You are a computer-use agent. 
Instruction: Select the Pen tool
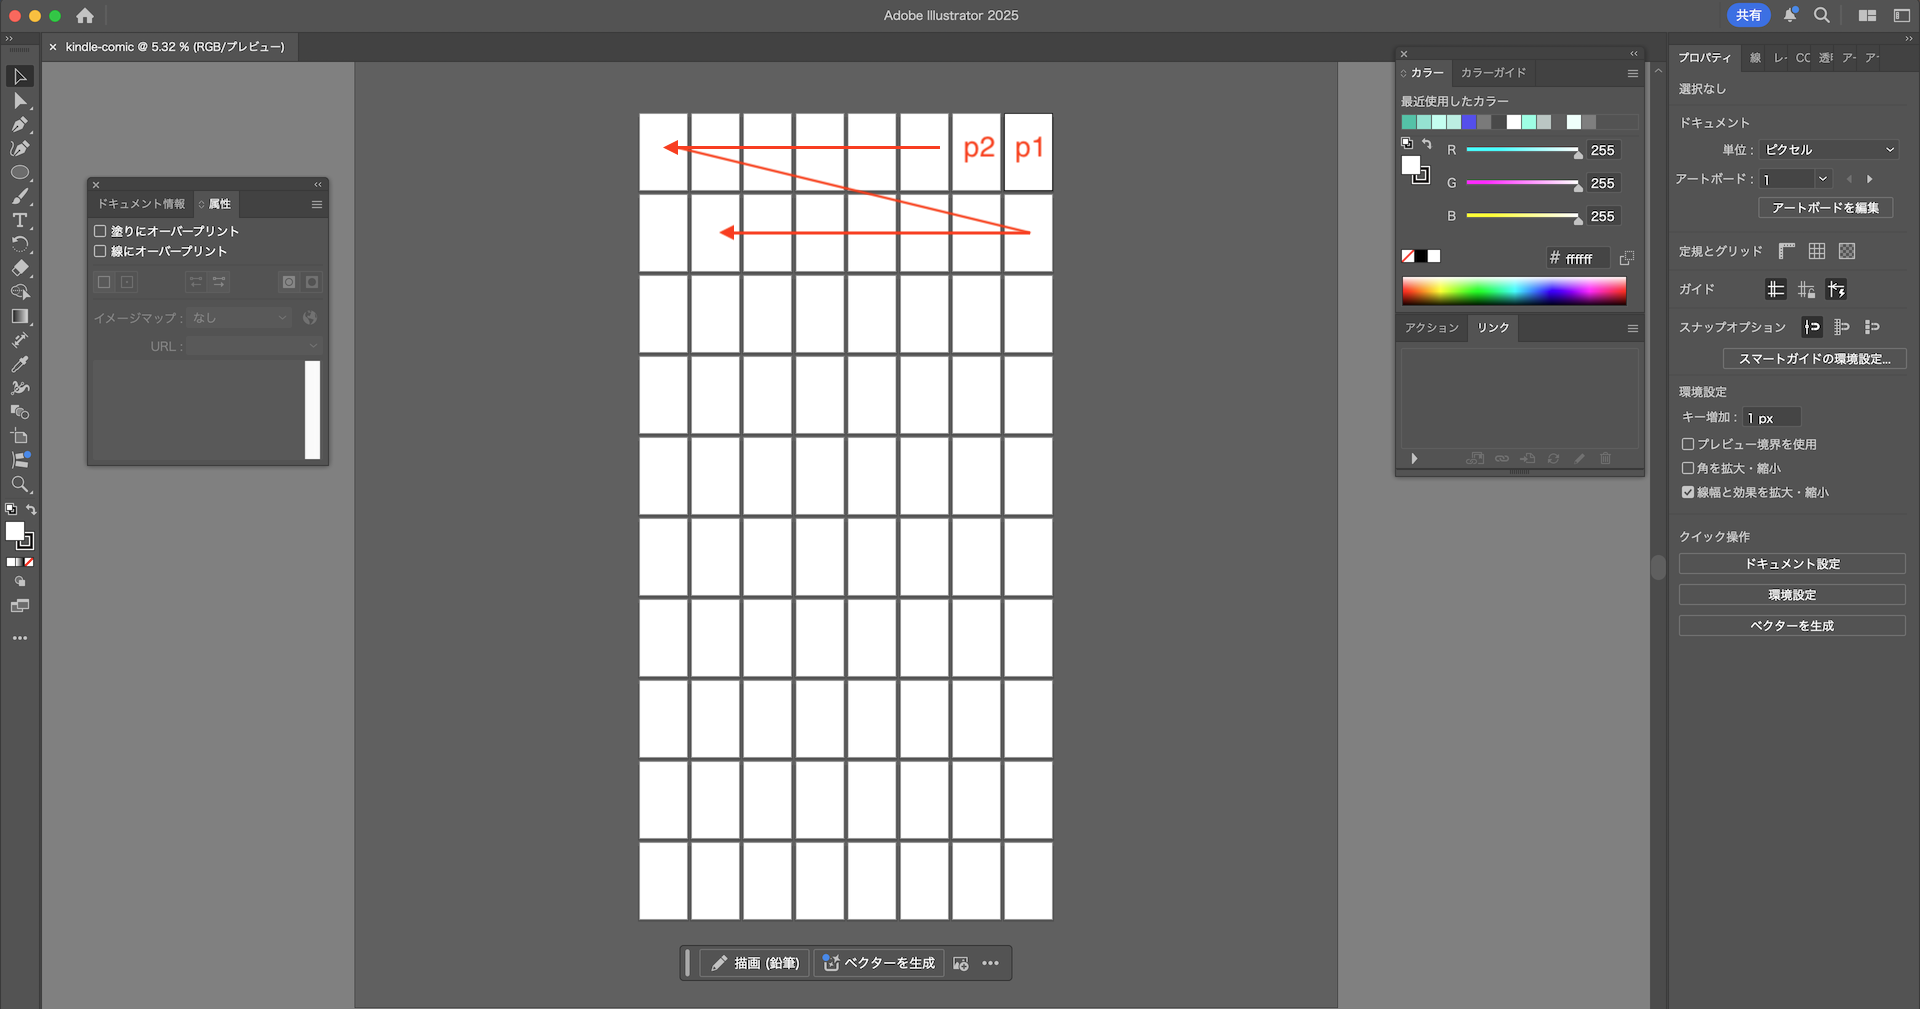20,125
